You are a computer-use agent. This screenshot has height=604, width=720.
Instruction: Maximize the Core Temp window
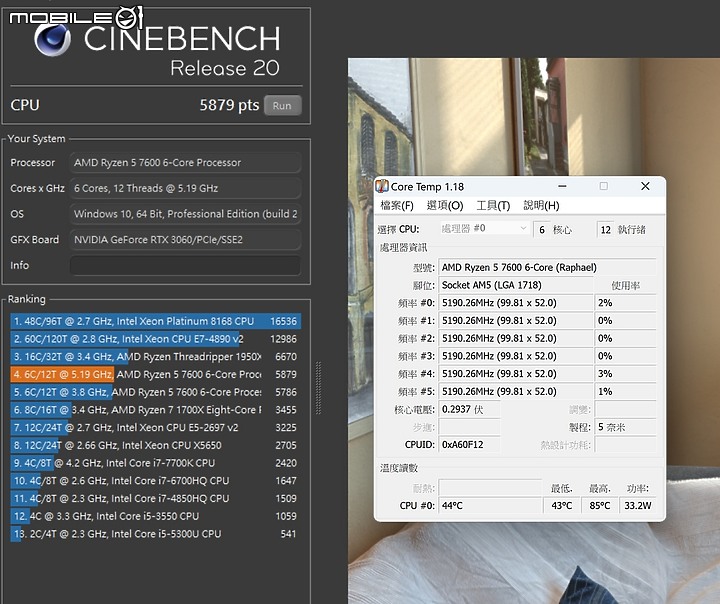point(603,187)
